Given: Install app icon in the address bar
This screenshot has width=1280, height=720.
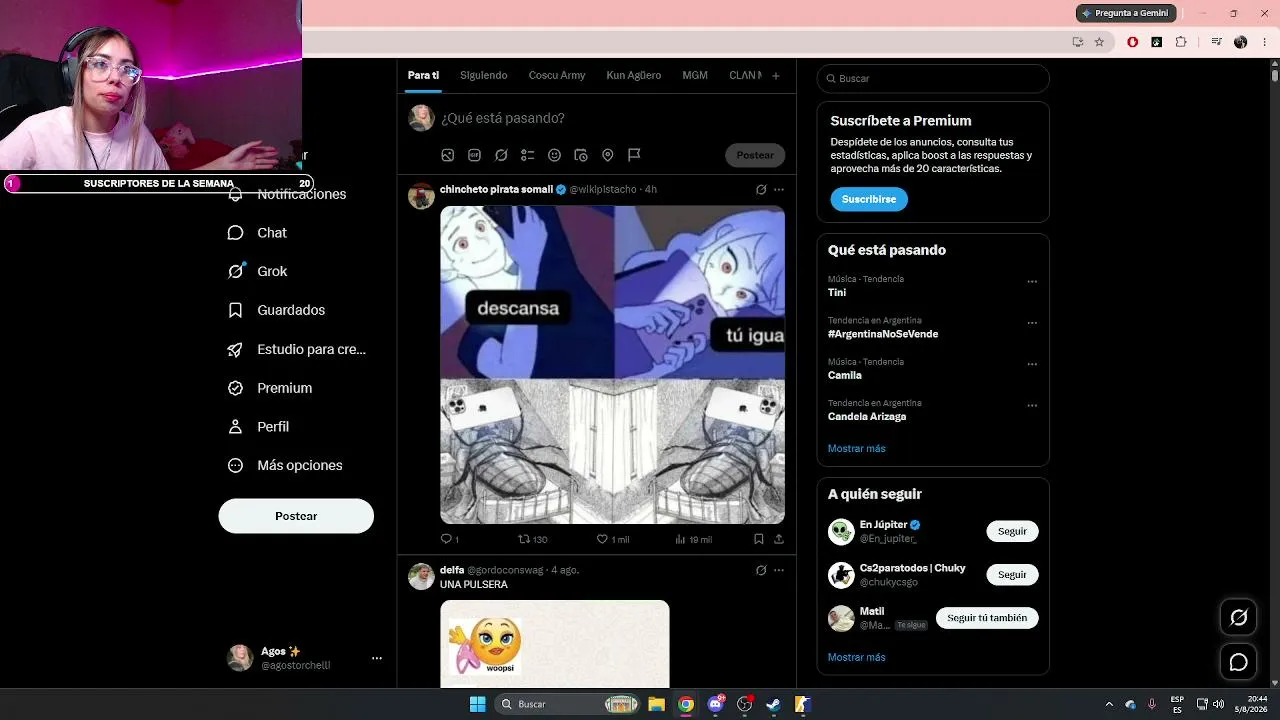Looking at the screenshot, I should tap(1077, 42).
